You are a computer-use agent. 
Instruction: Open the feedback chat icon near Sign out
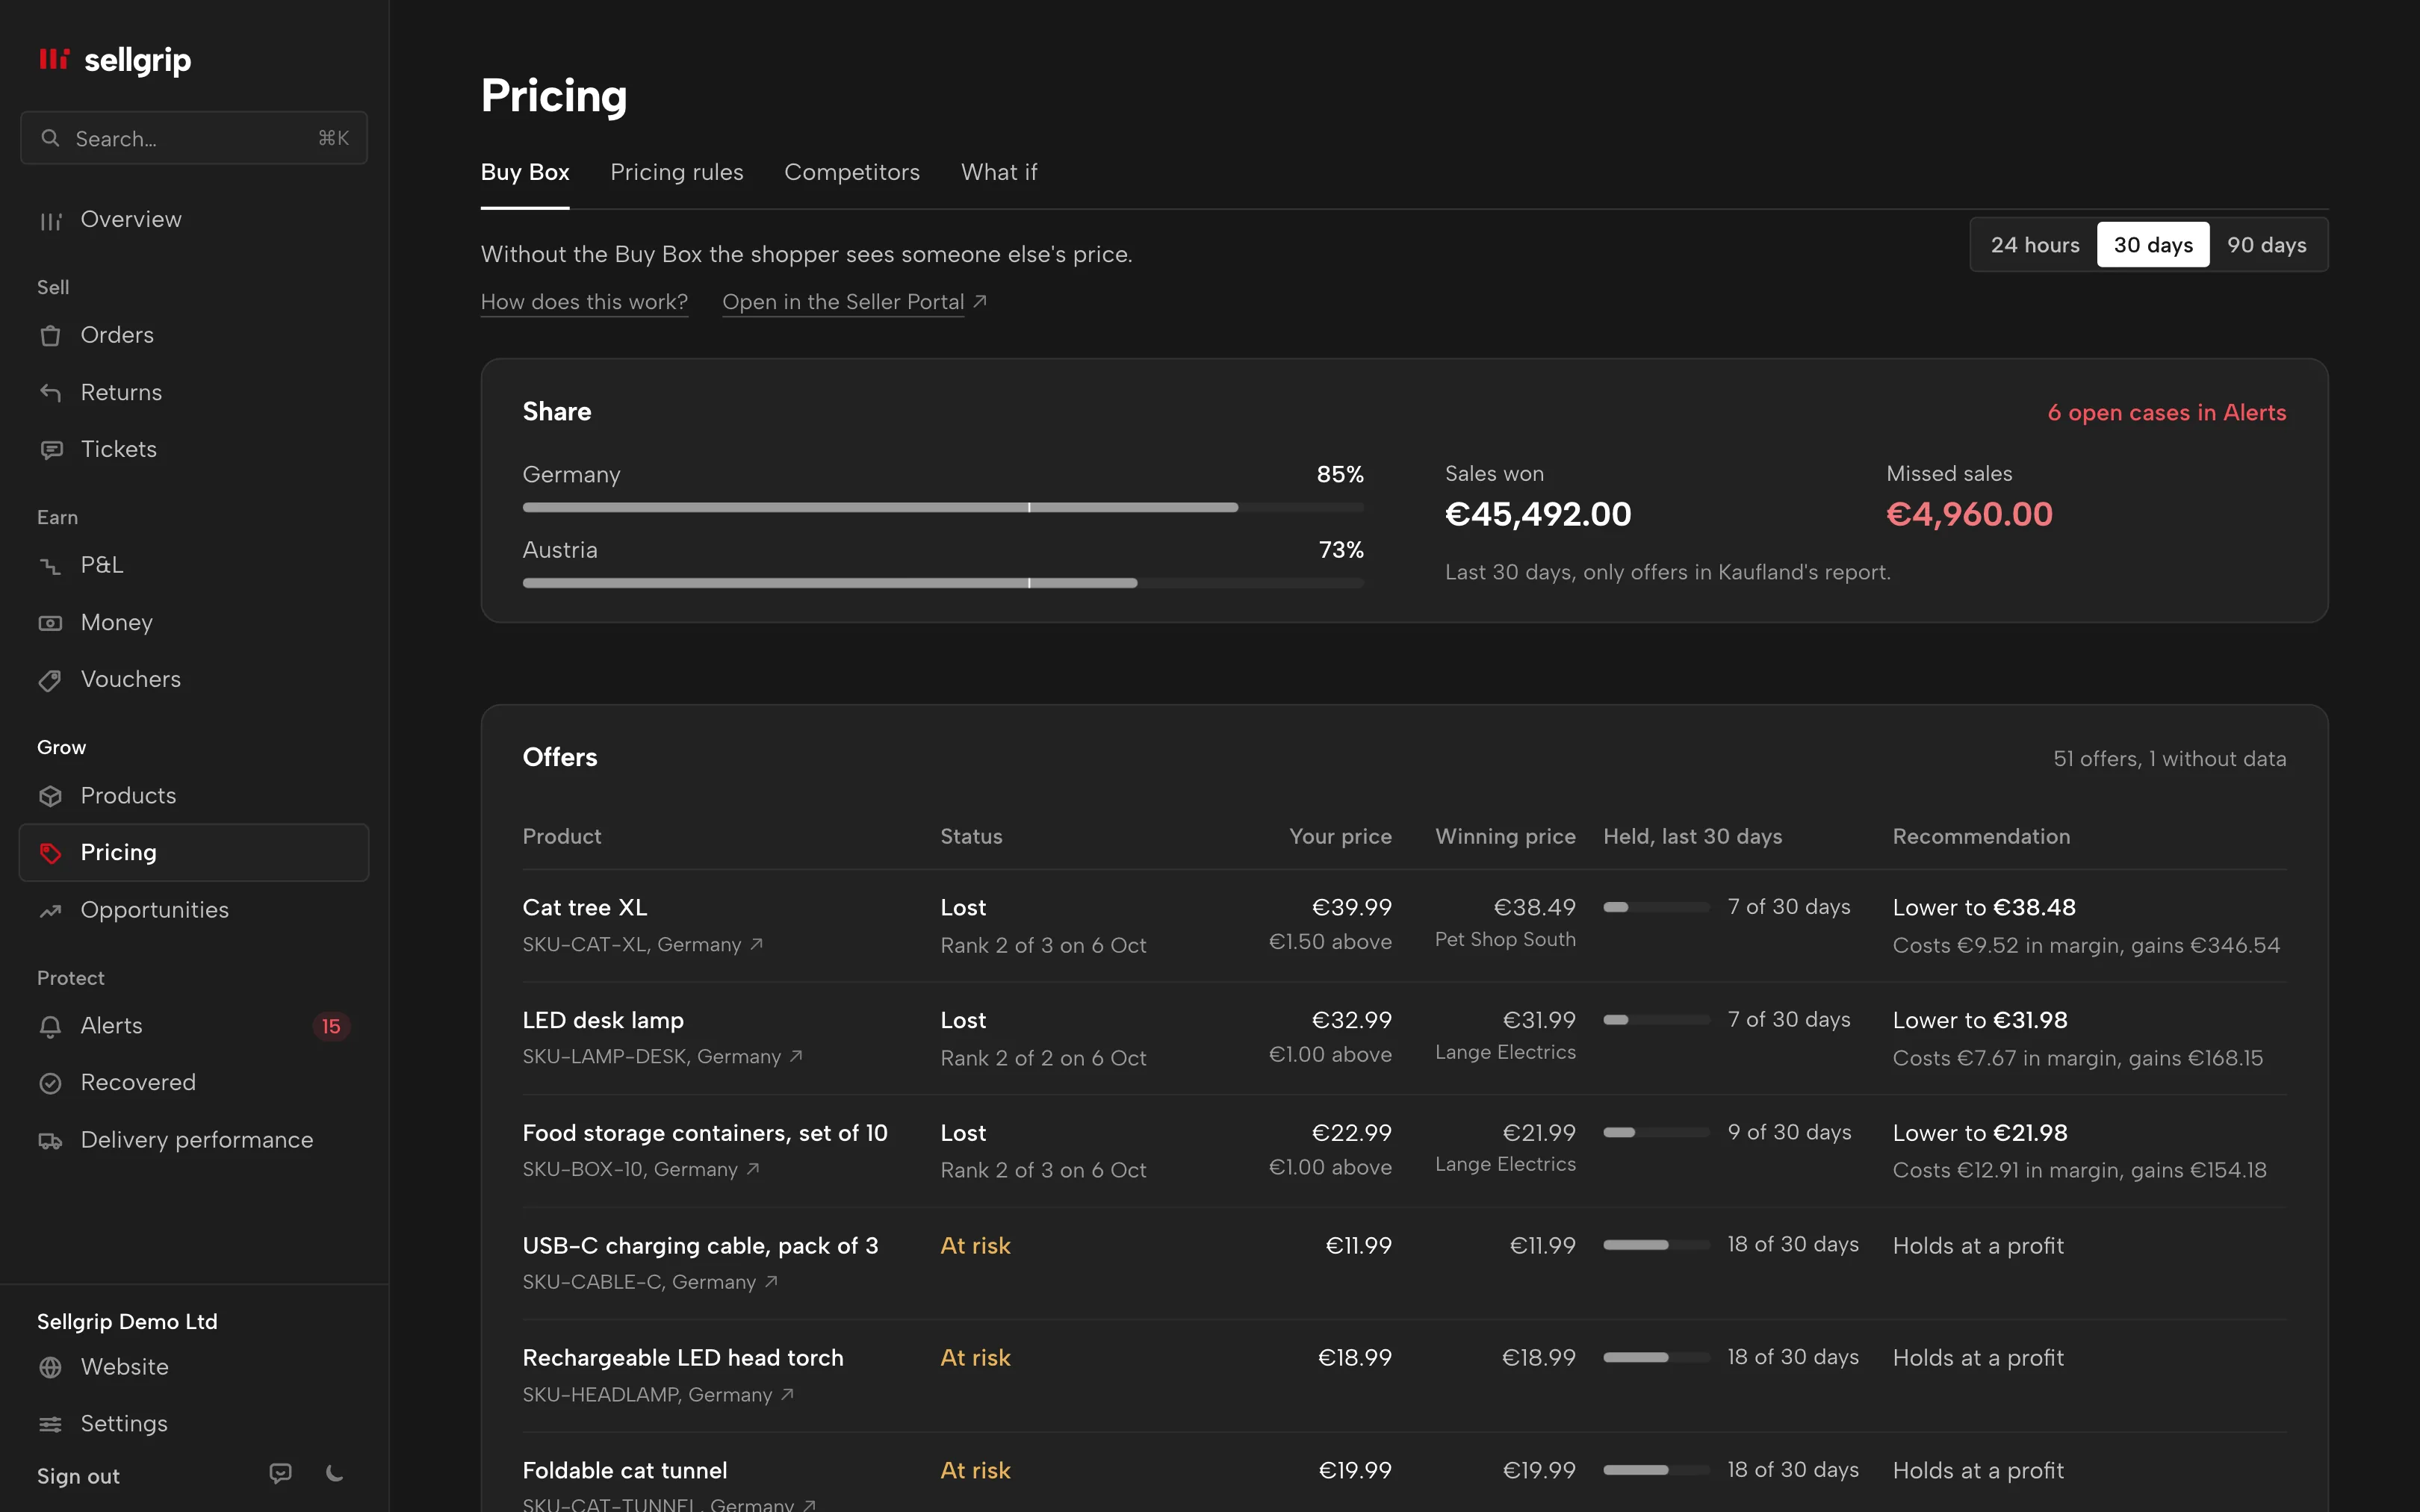point(281,1473)
